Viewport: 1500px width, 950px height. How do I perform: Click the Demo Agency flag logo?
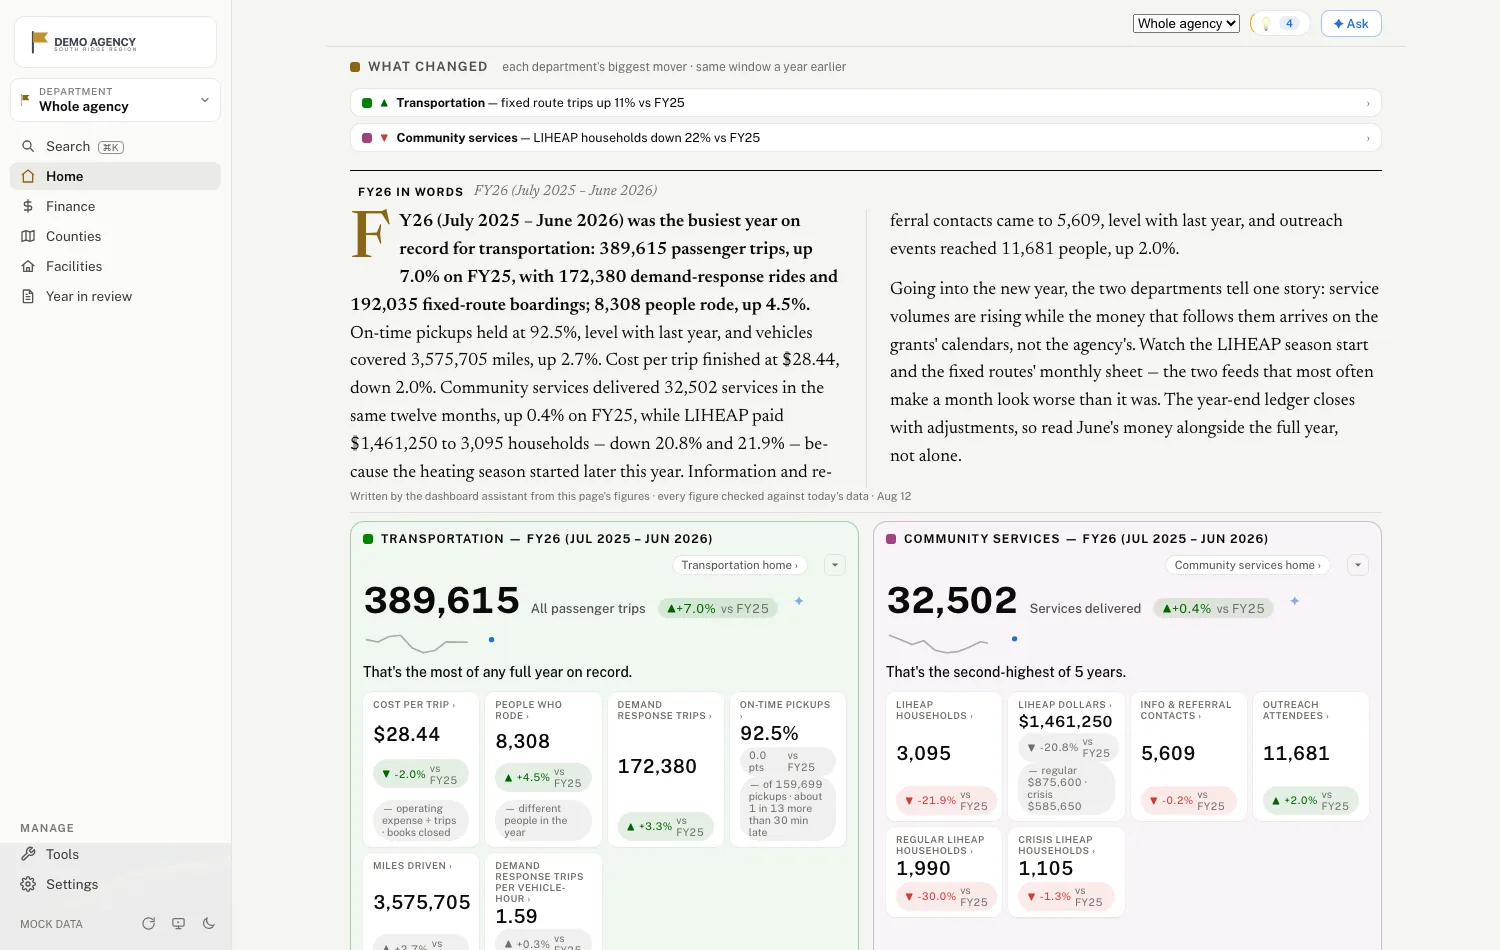pyautogui.click(x=39, y=41)
